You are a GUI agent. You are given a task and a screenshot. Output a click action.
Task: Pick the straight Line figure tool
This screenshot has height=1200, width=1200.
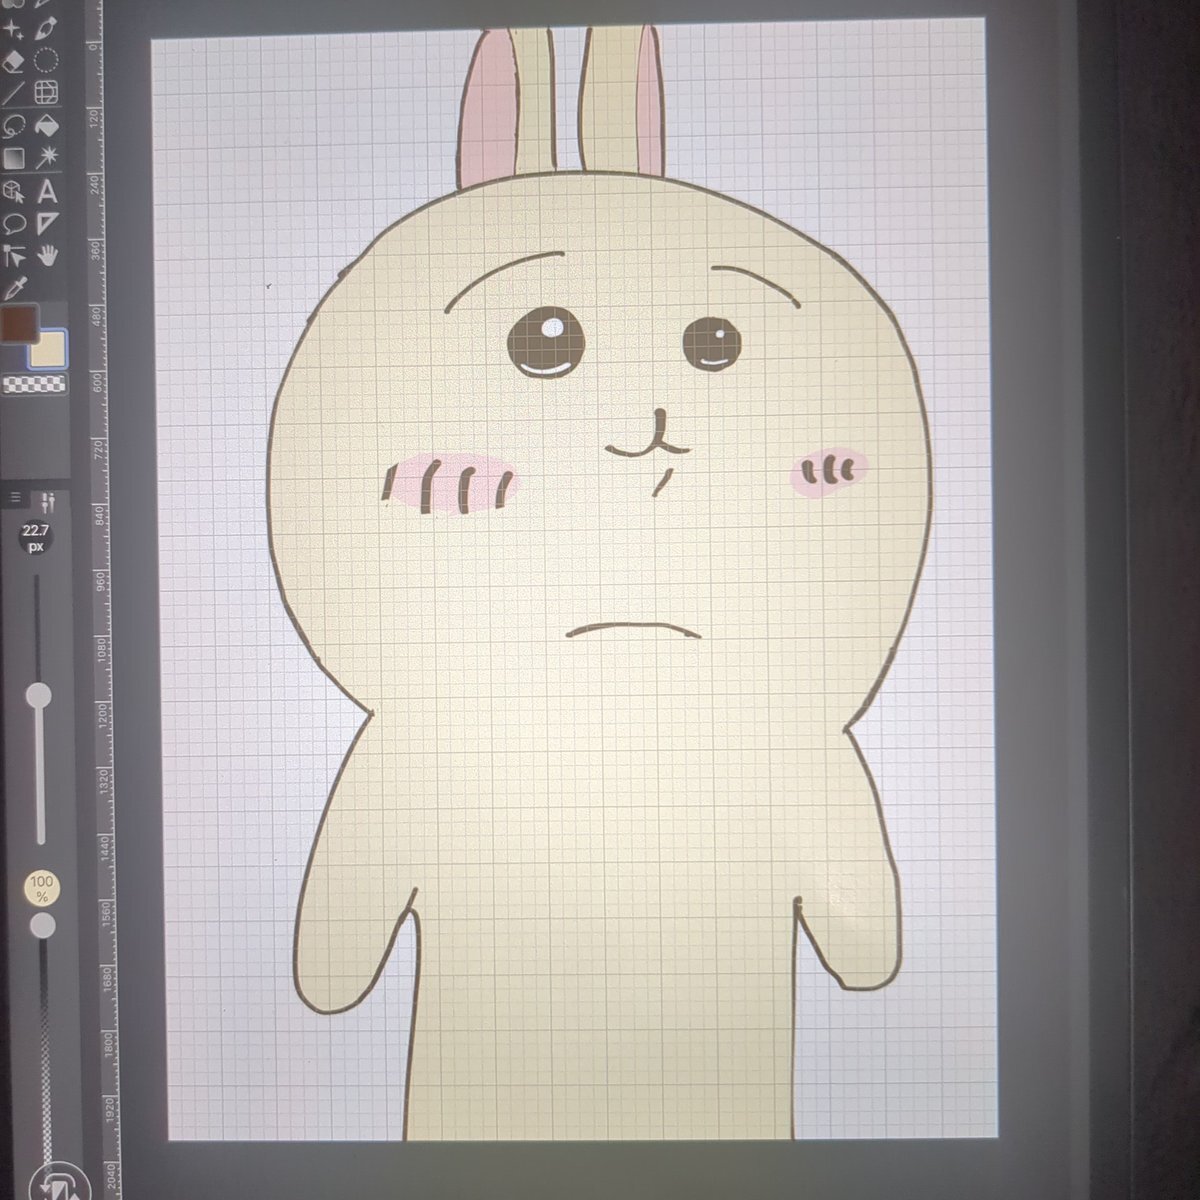[14, 93]
